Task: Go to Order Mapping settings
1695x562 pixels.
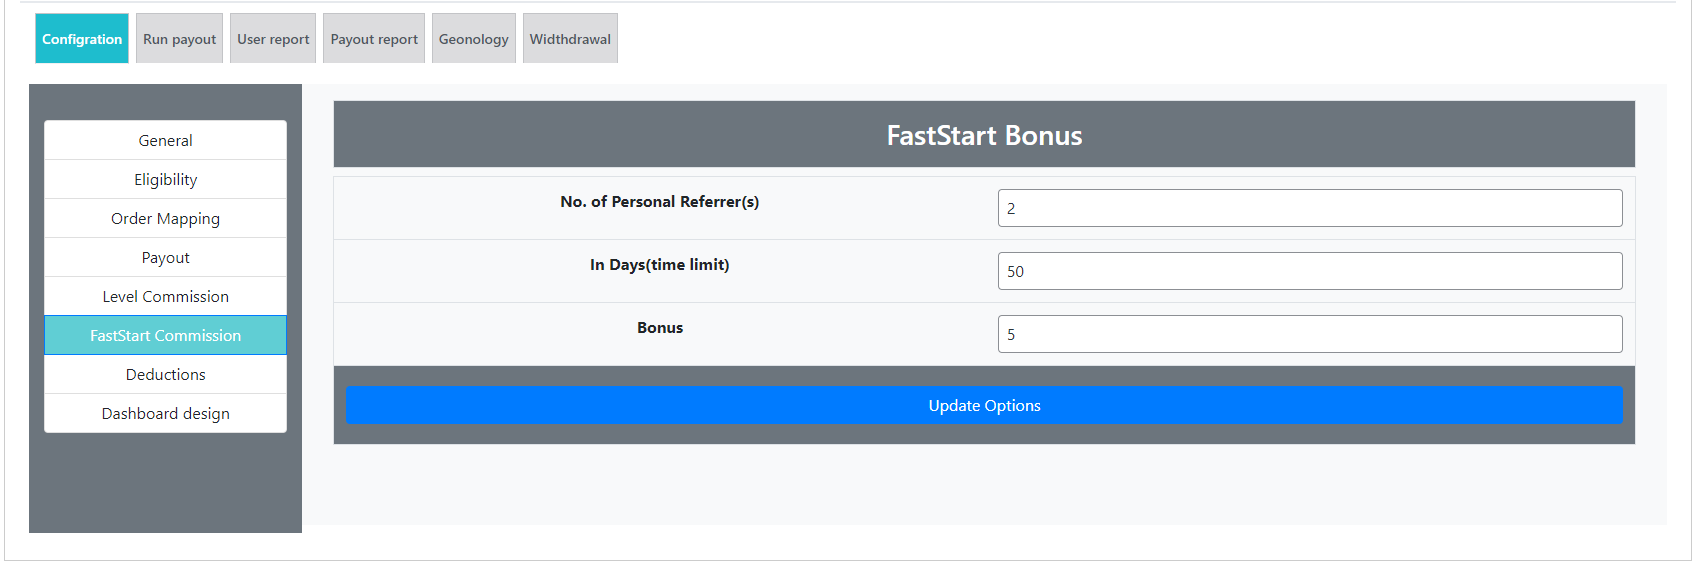Action: coord(165,219)
